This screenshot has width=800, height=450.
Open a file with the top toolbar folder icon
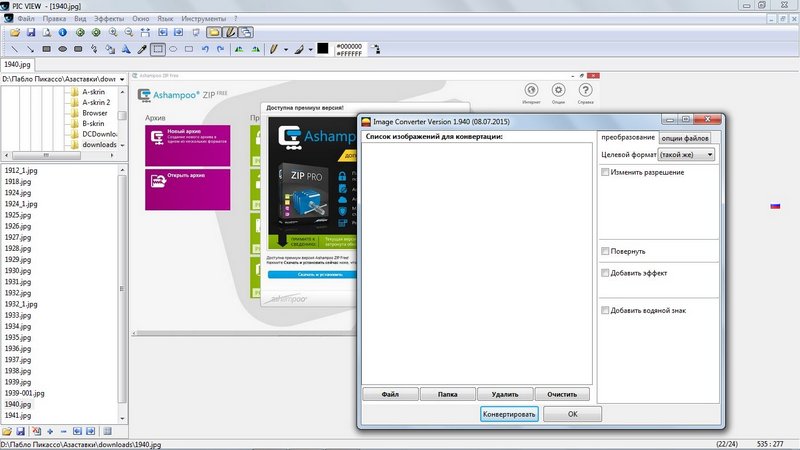[15, 33]
